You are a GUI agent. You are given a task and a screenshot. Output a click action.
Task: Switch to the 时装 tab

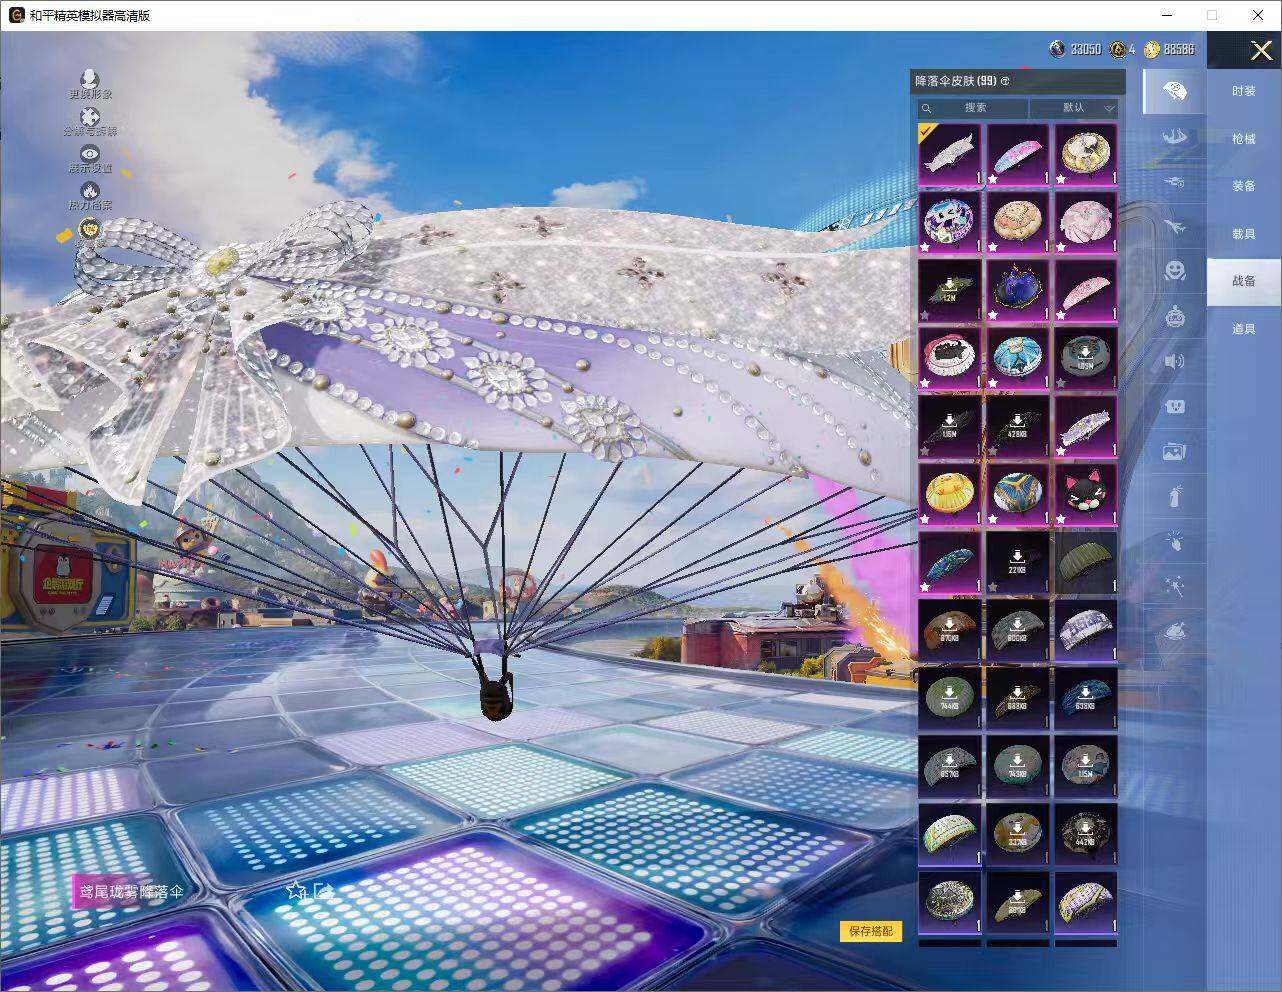coord(1243,91)
